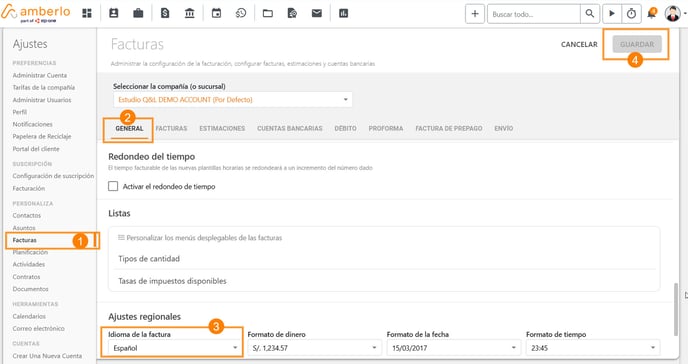Open the Idioma de la factura dropdown

[174, 348]
